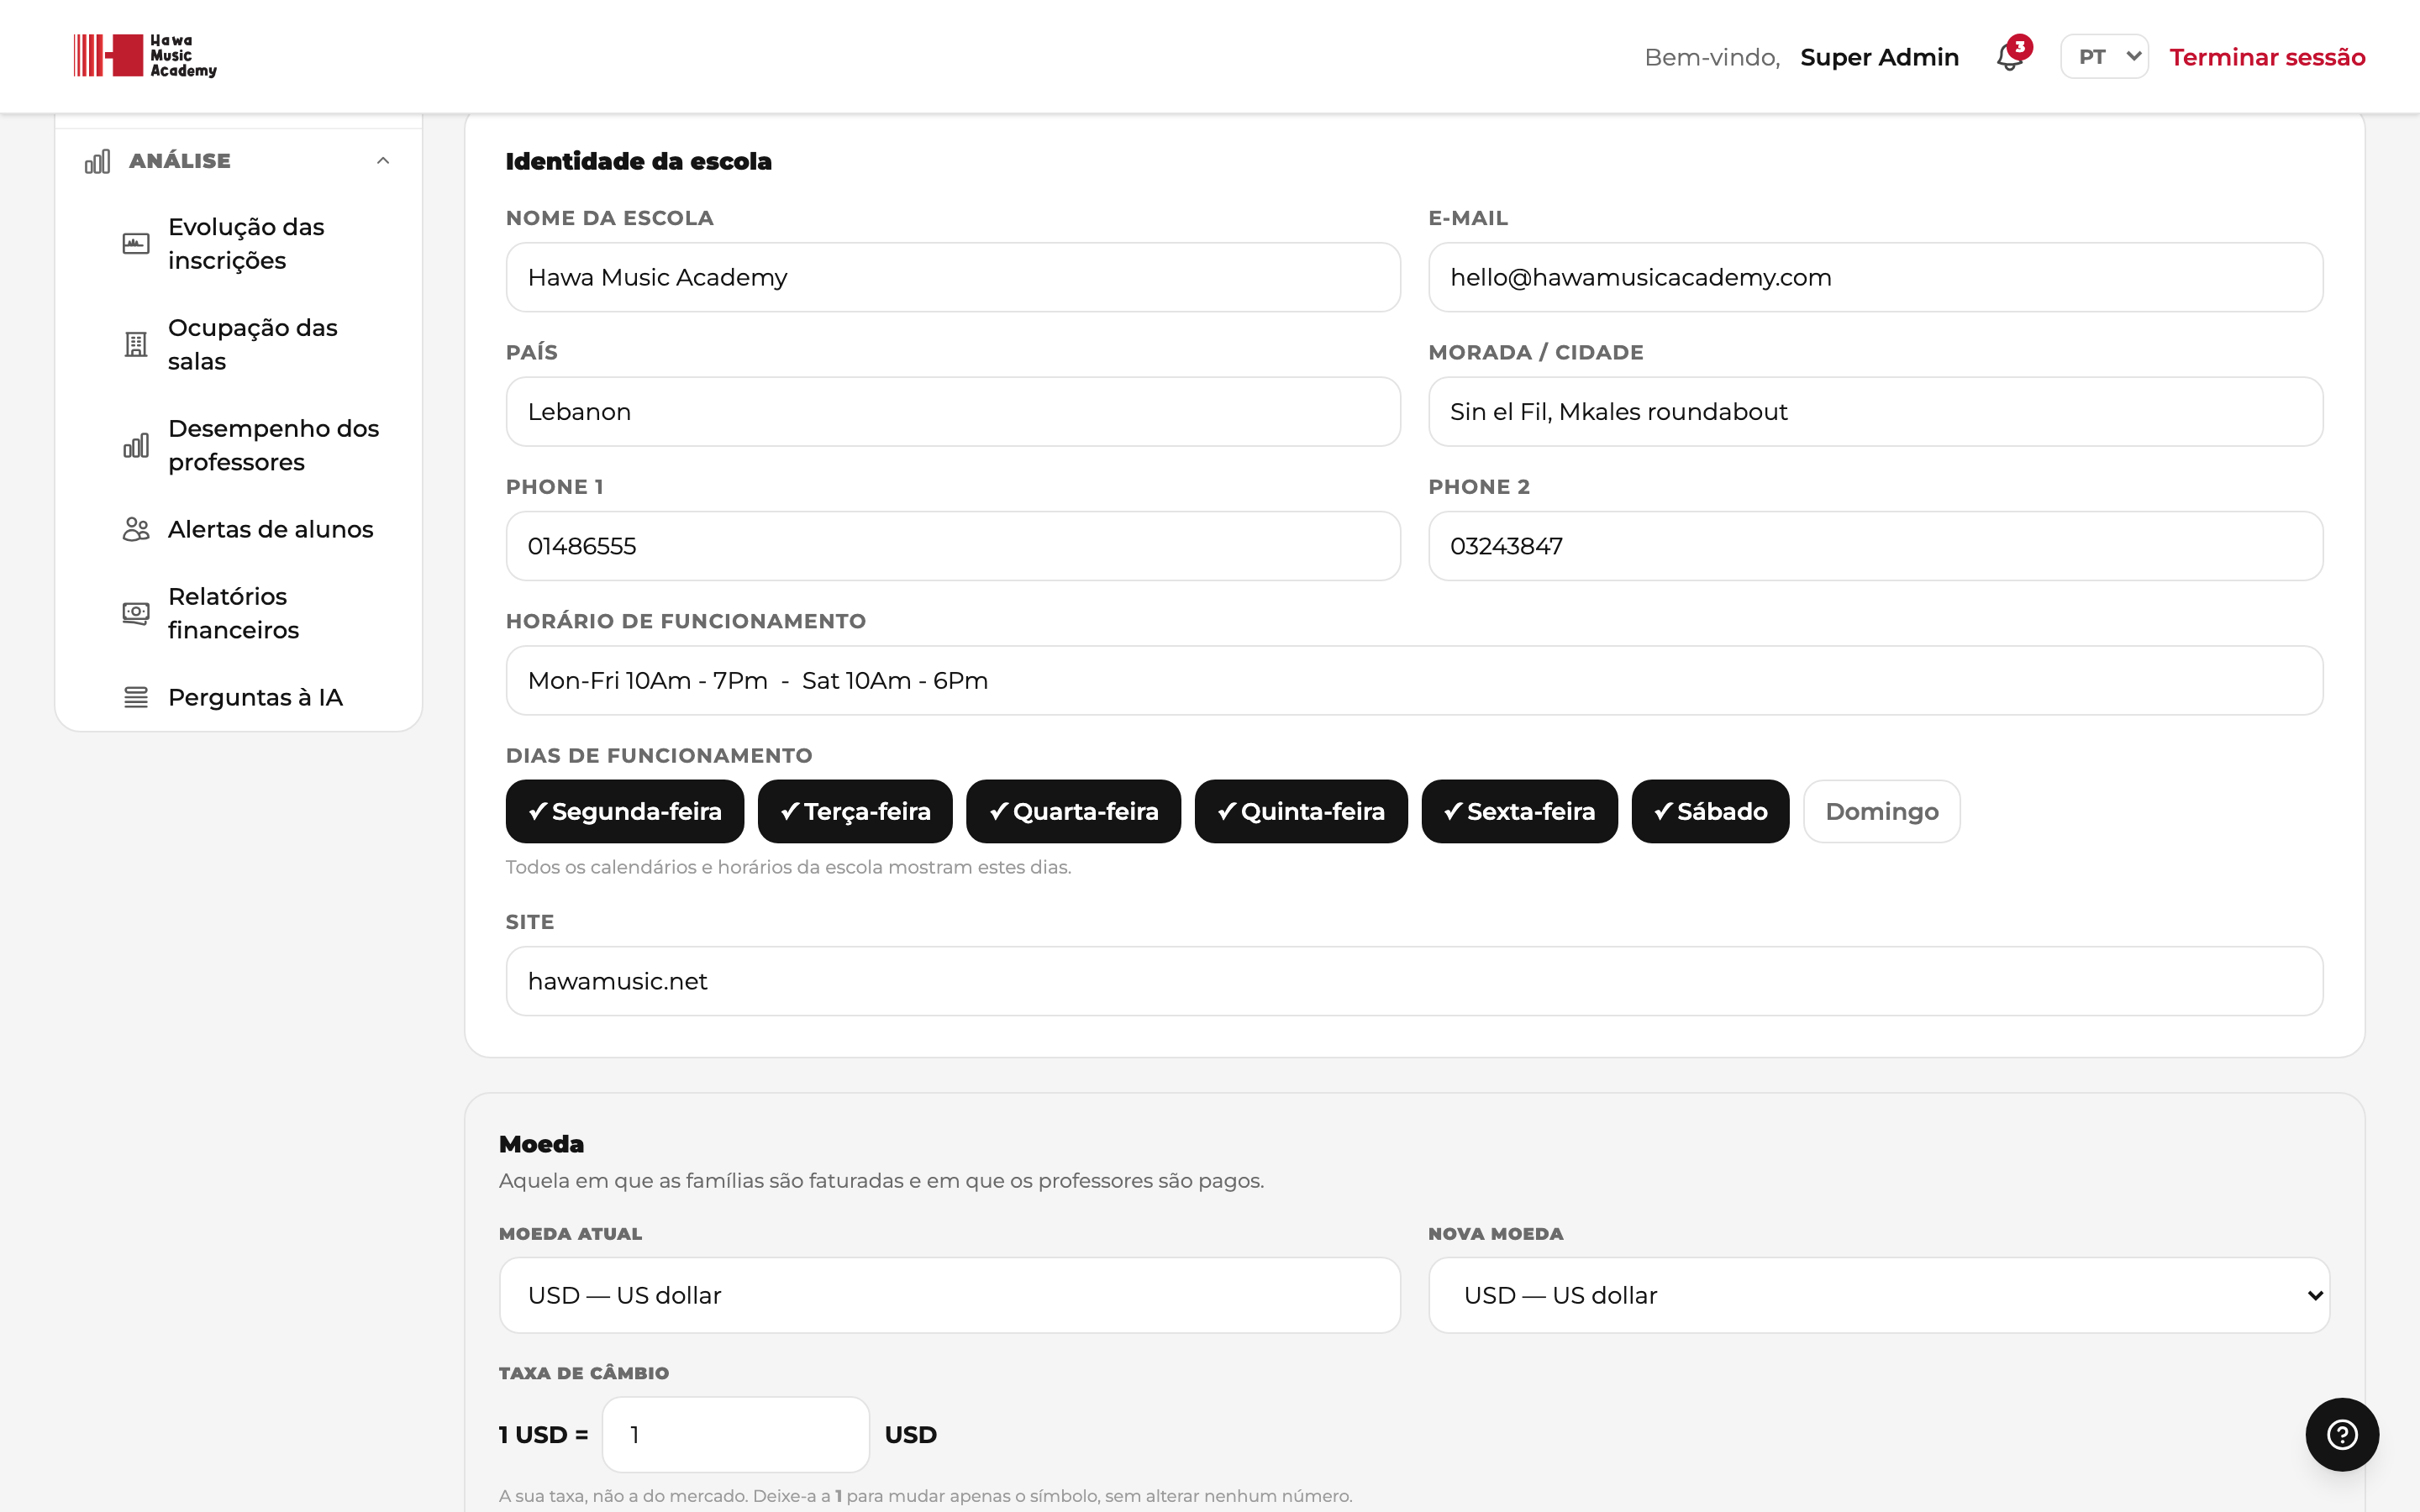
Task: Toggle Quarta-feira working day
Action: click(x=1073, y=811)
